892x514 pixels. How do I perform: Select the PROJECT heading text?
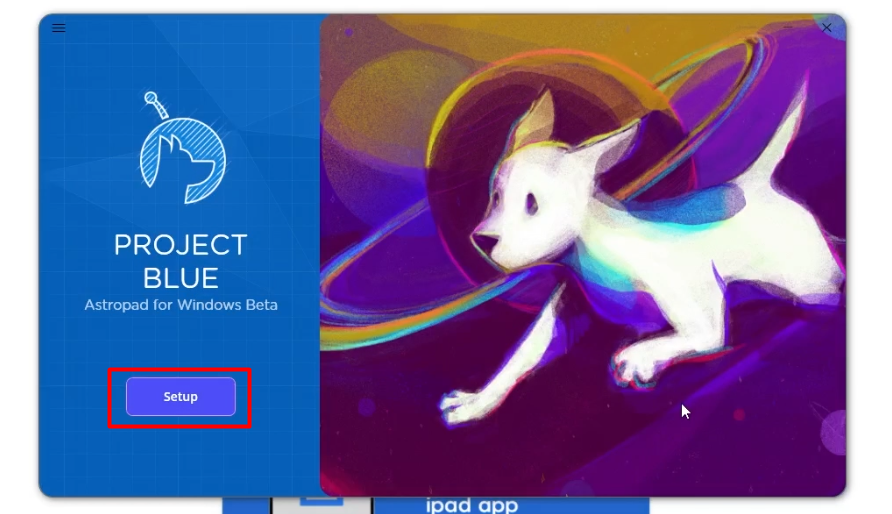(x=180, y=246)
